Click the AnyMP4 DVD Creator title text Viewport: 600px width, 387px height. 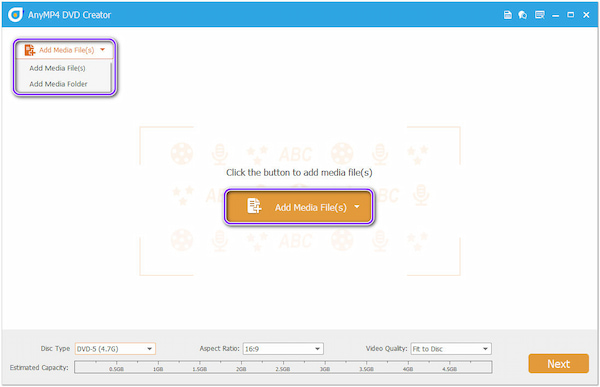point(69,15)
